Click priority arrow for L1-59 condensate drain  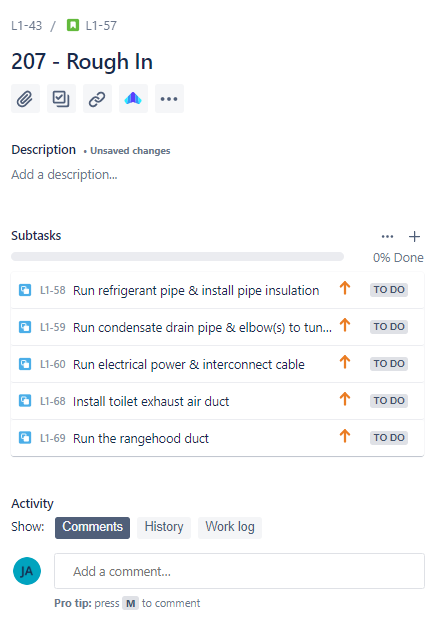pos(345,325)
